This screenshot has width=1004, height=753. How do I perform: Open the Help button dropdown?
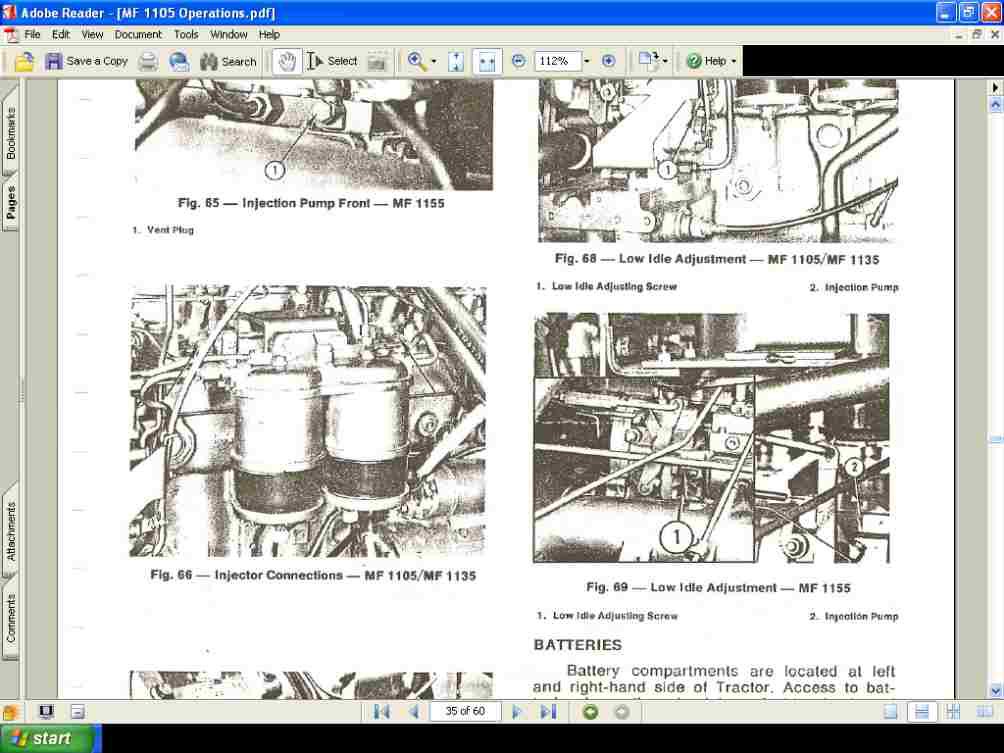point(733,61)
